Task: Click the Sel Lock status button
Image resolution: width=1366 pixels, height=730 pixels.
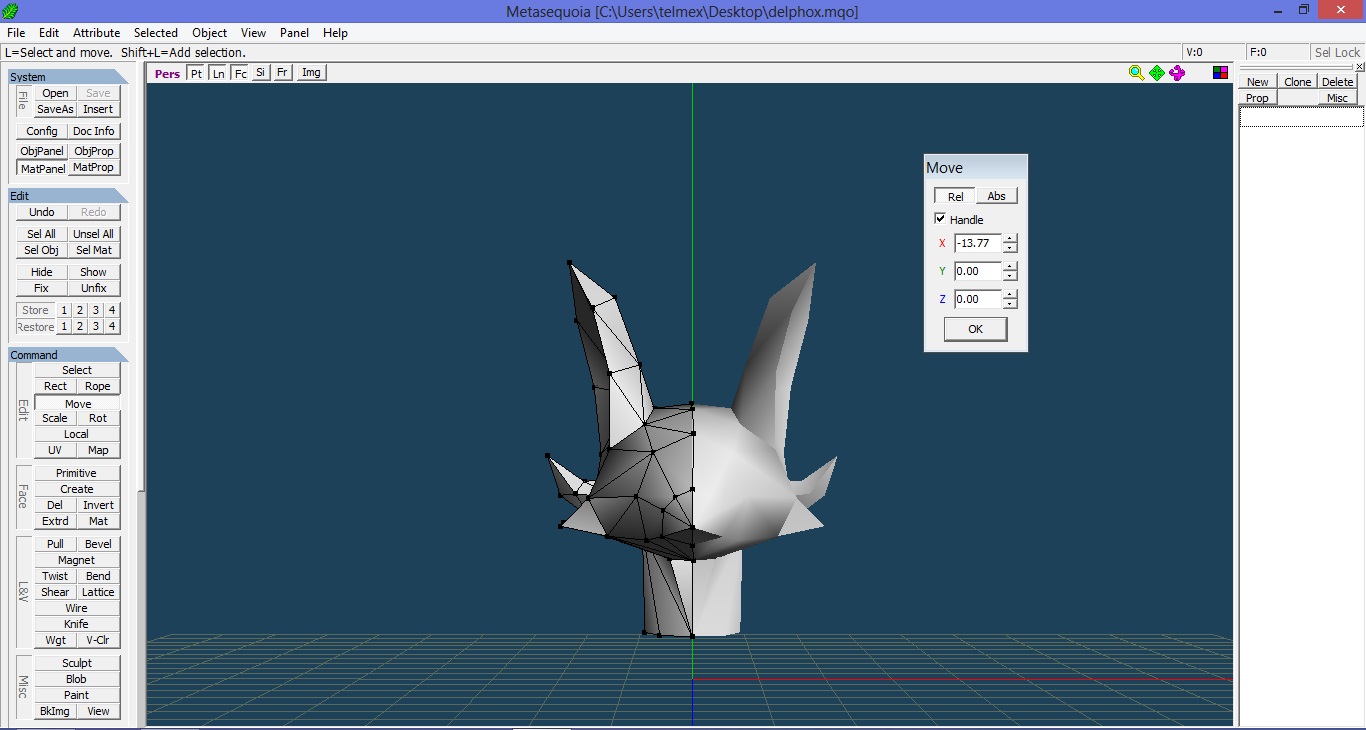Action: point(1337,52)
